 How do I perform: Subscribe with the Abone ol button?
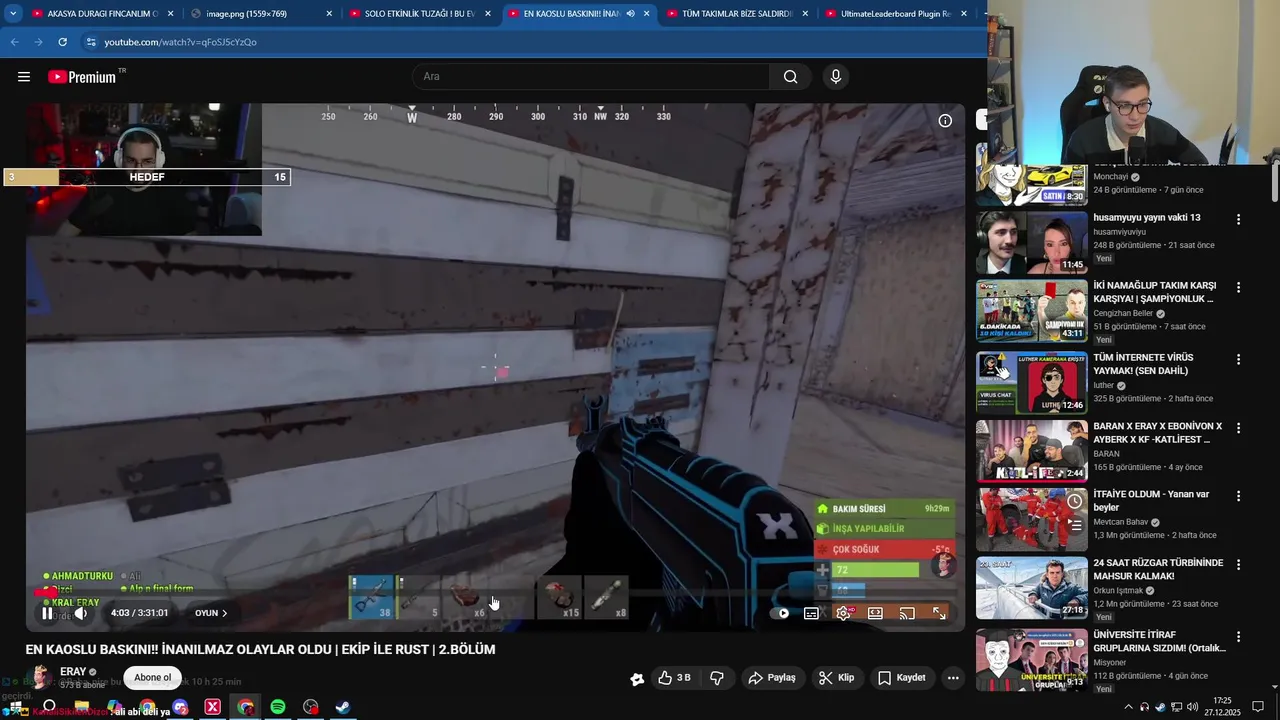point(153,677)
